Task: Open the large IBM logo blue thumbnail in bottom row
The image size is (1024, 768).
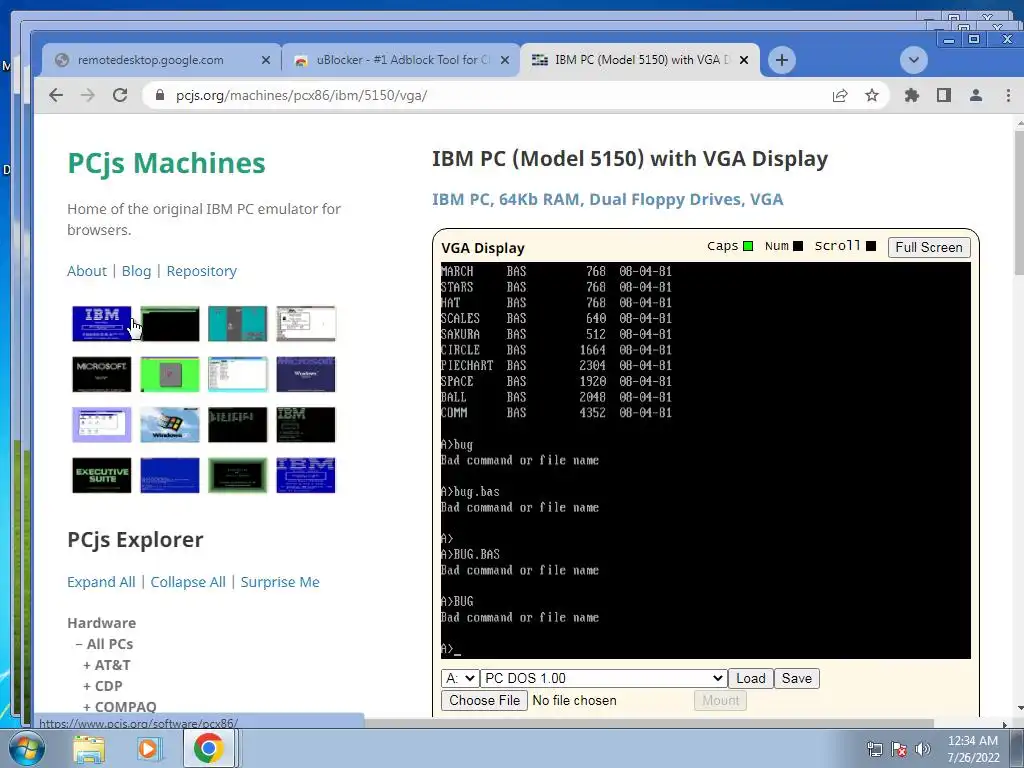Action: 306,475
